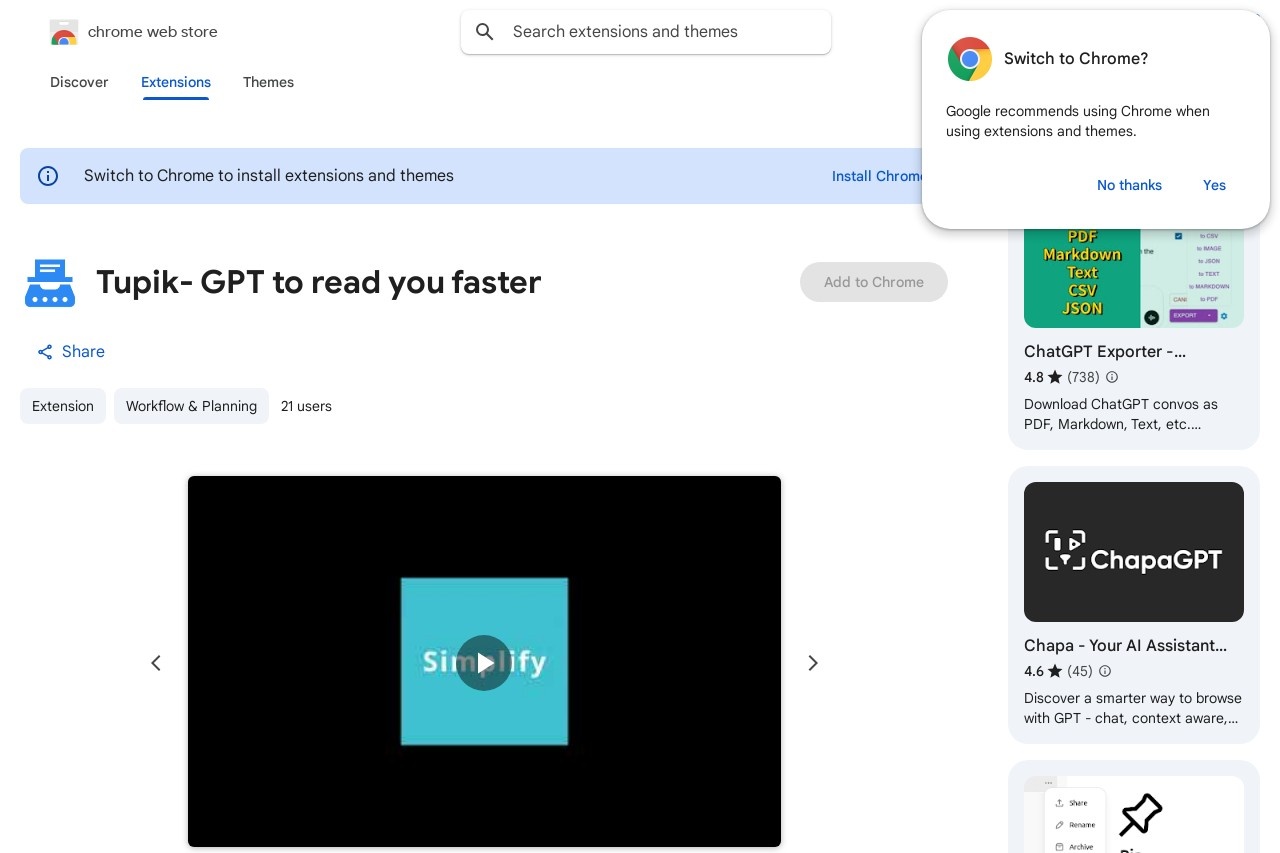Click the Search extensions and themes field
1280x853 pixels.
point(646,32)
